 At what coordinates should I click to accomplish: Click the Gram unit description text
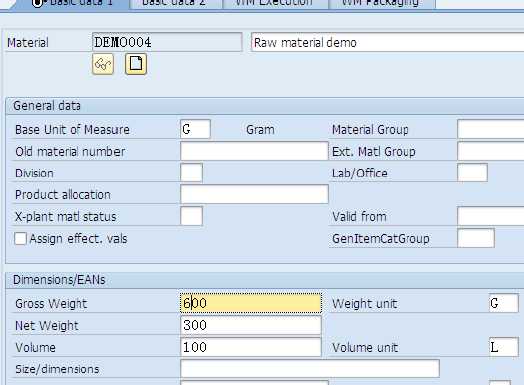[x=260, y=130]
